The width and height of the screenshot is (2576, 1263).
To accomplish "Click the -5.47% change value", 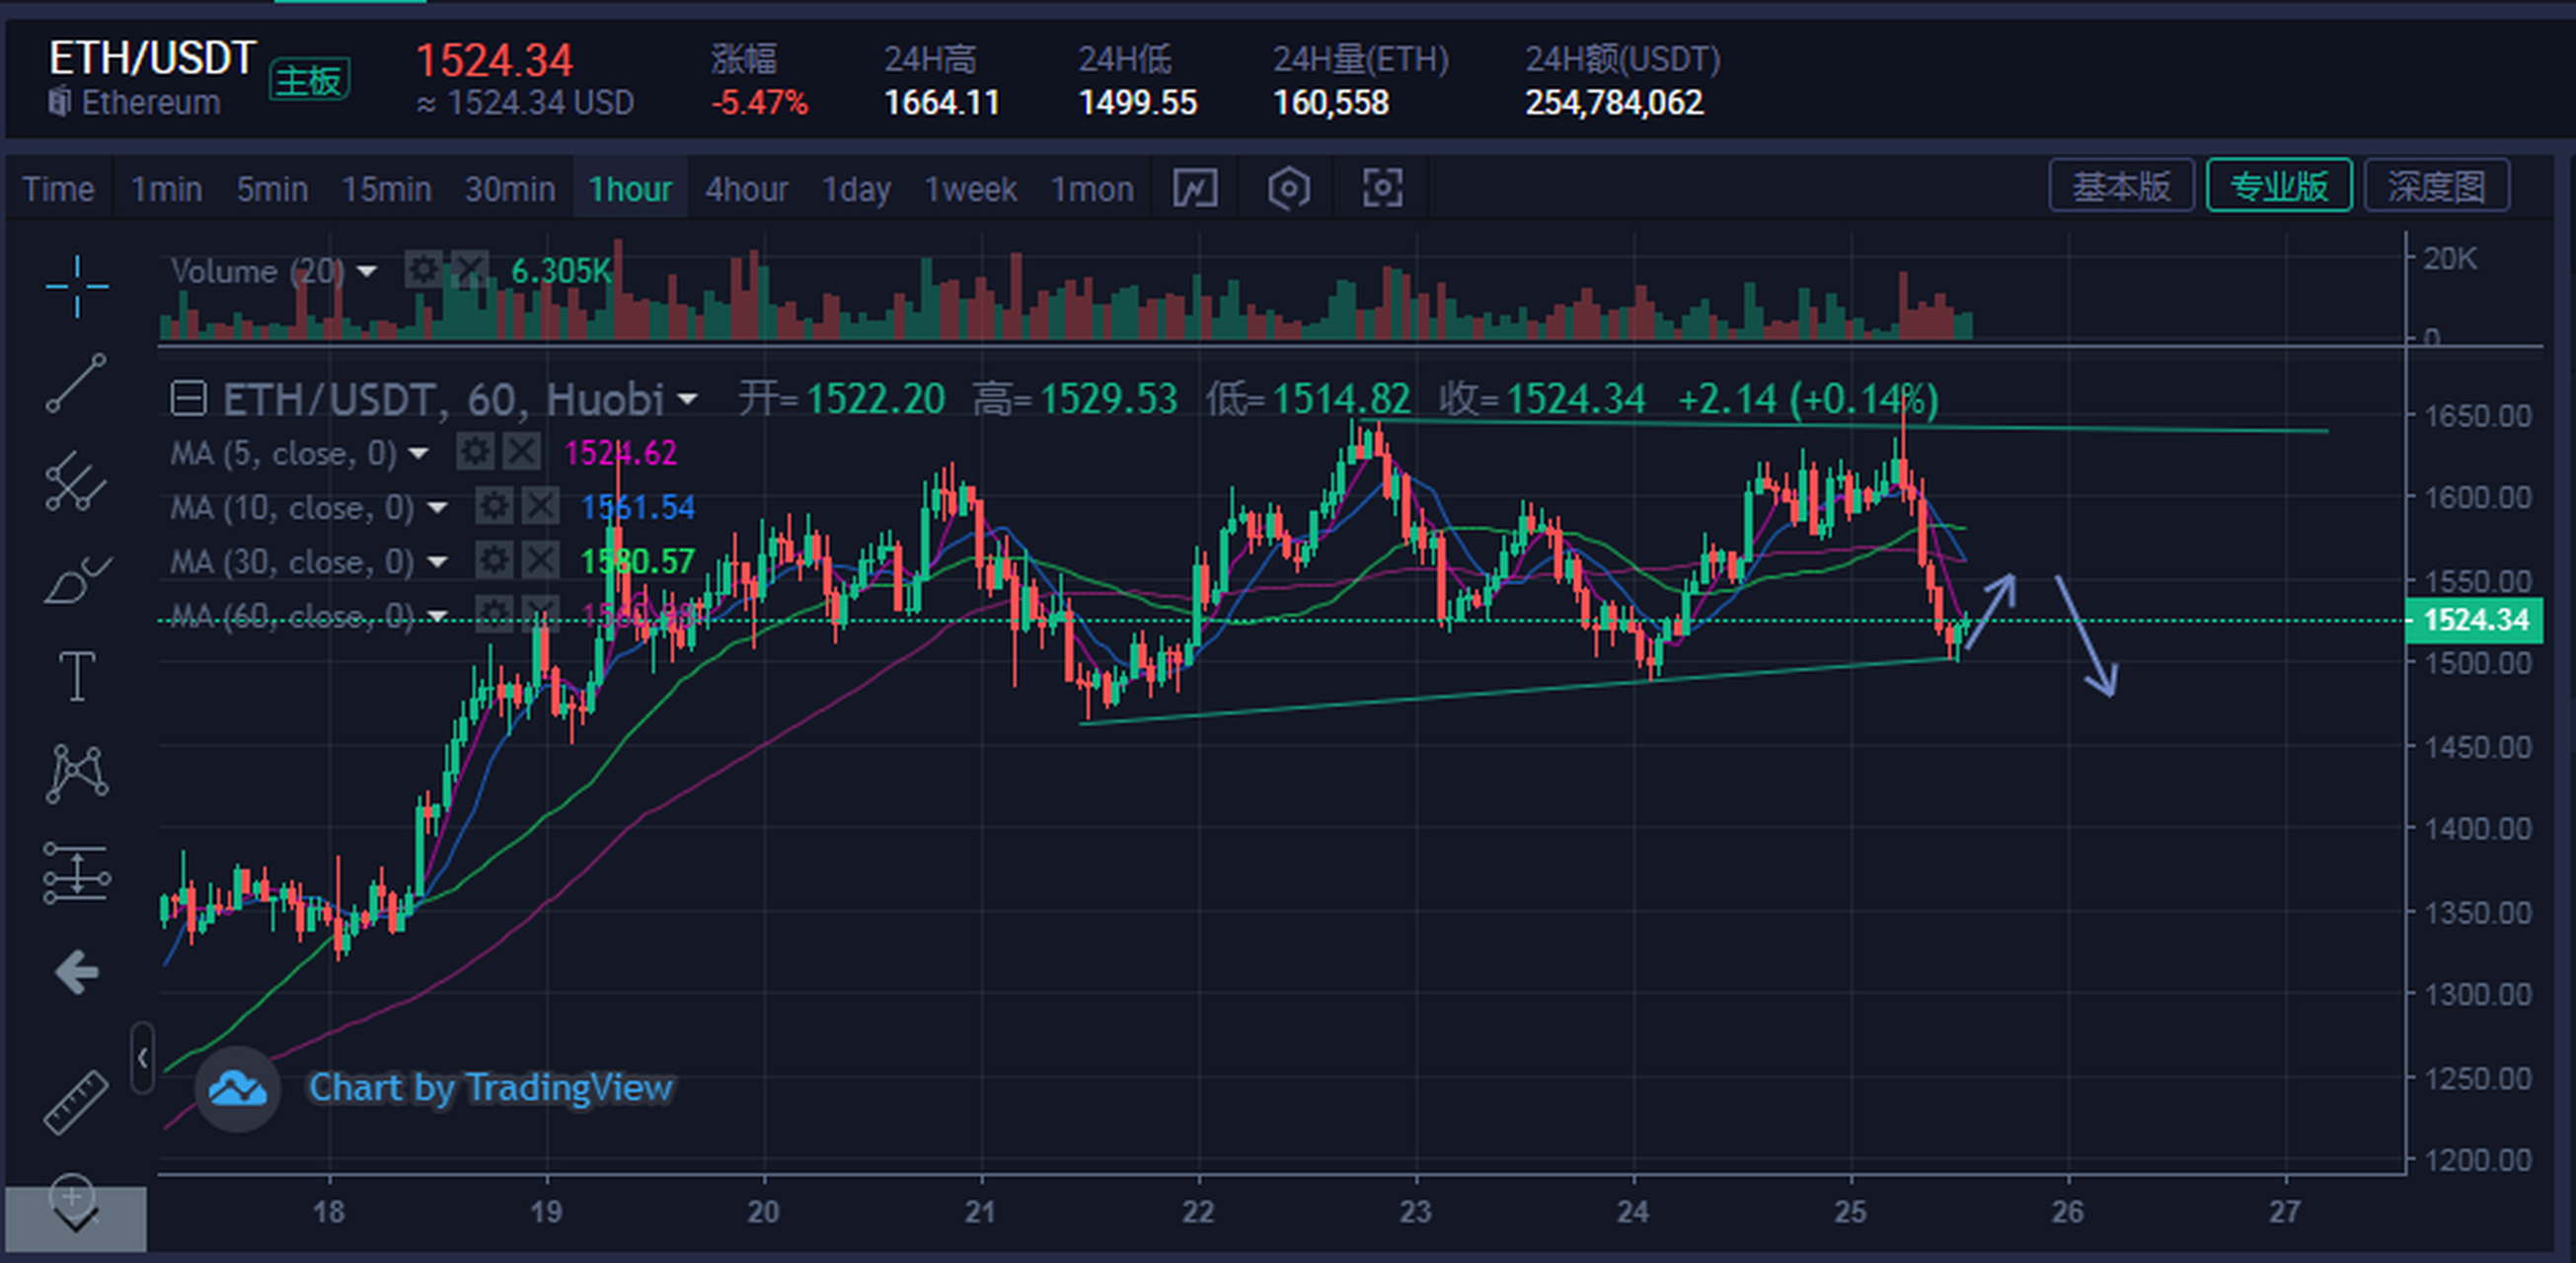I will point(760,102).
